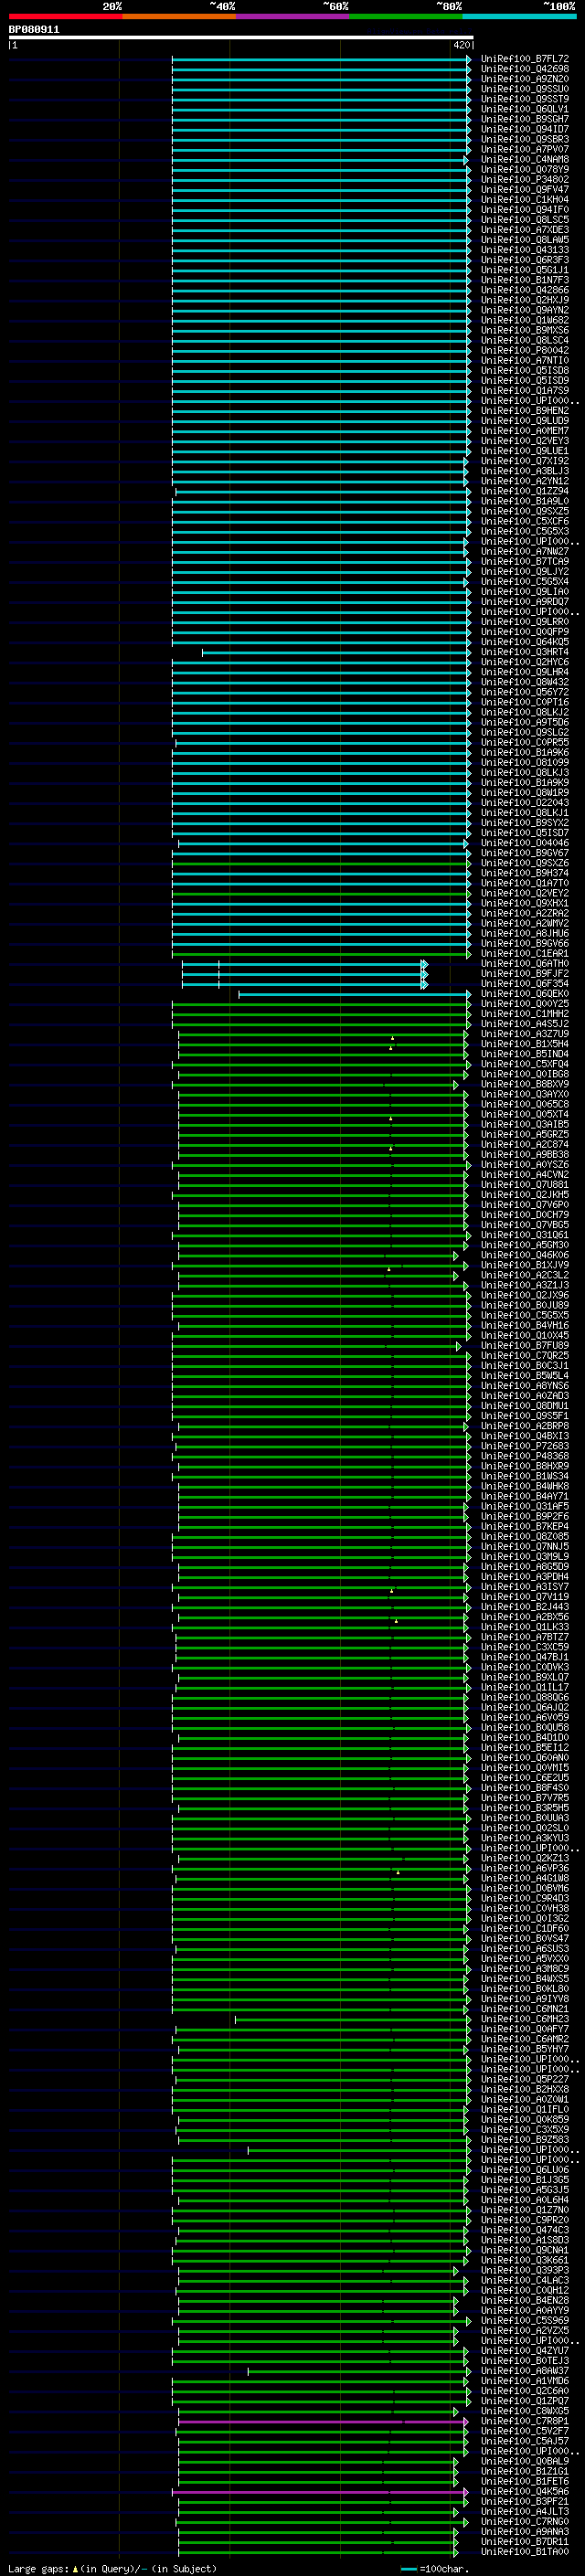Click the orange ~40% identity color band

coord(179,16)
